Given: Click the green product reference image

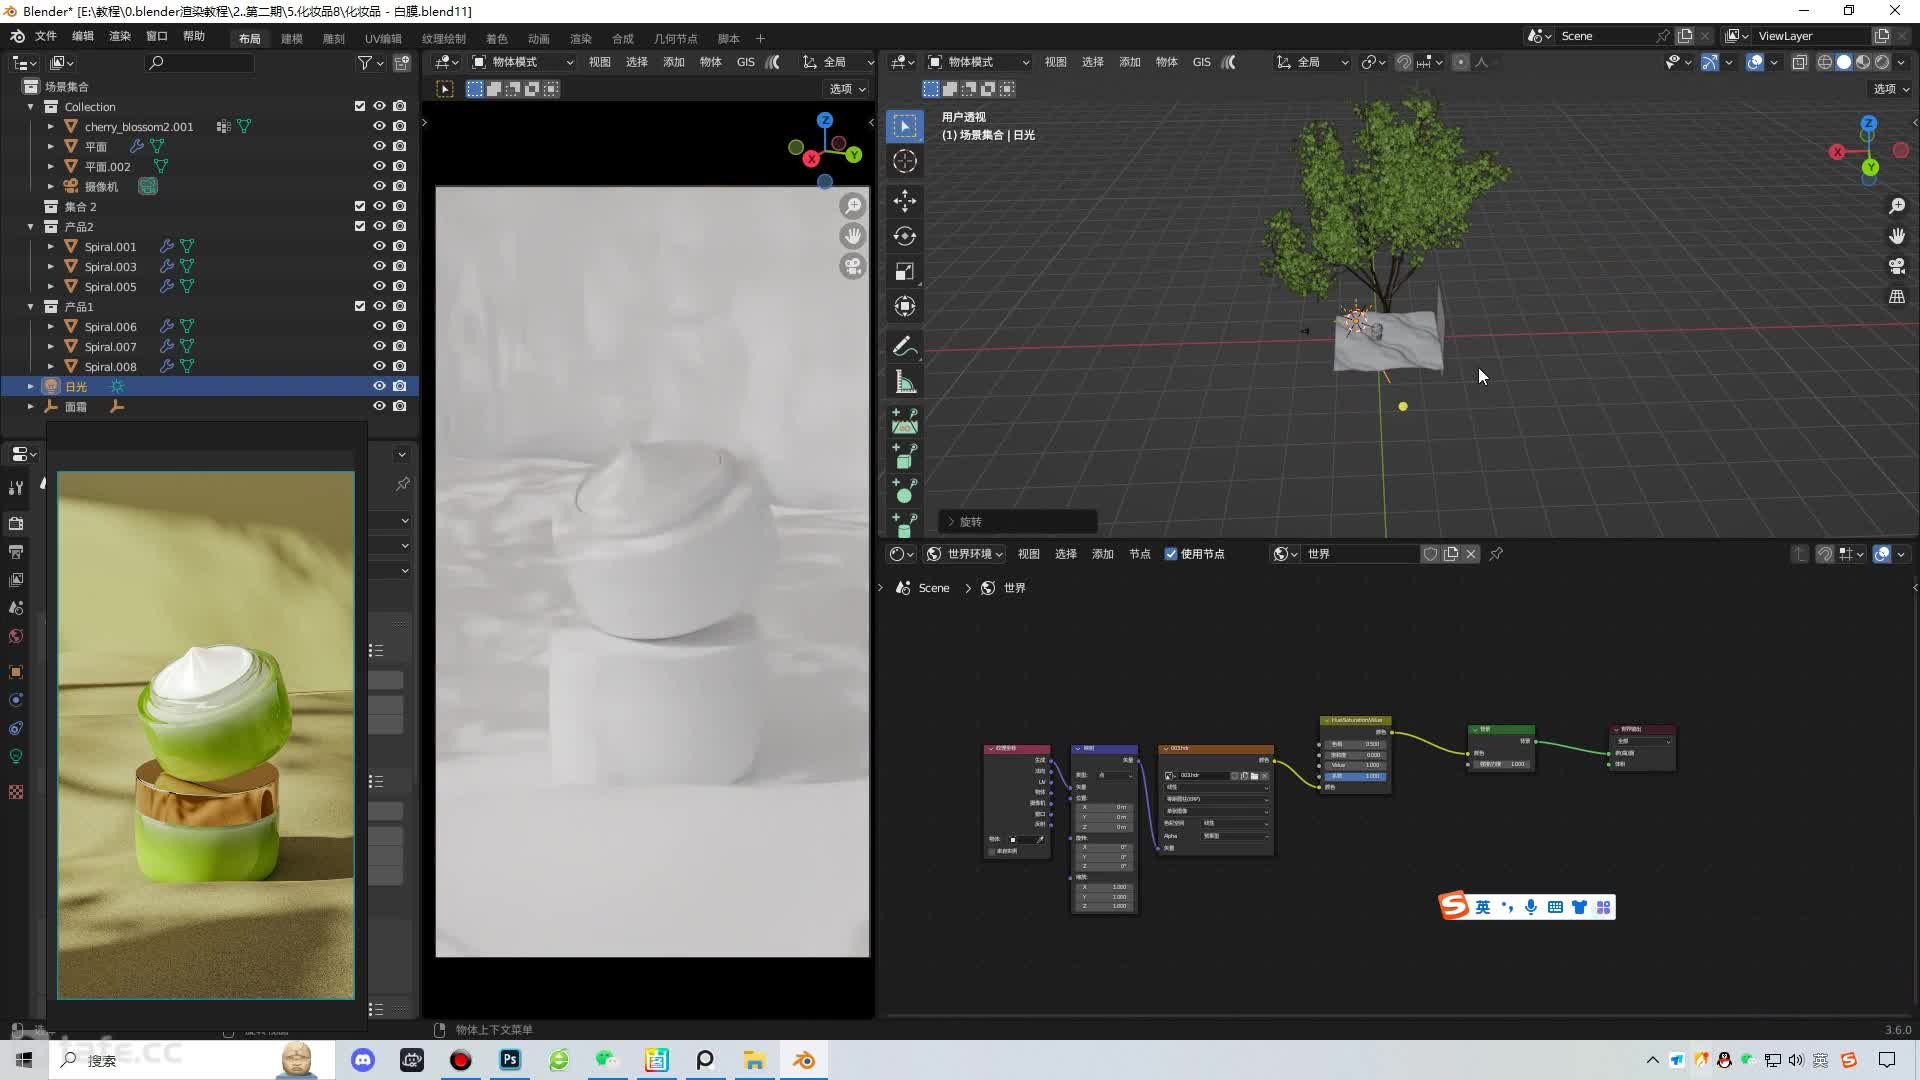Looking at the screenshot, I should pyautogui.click(x=206, y=735).
